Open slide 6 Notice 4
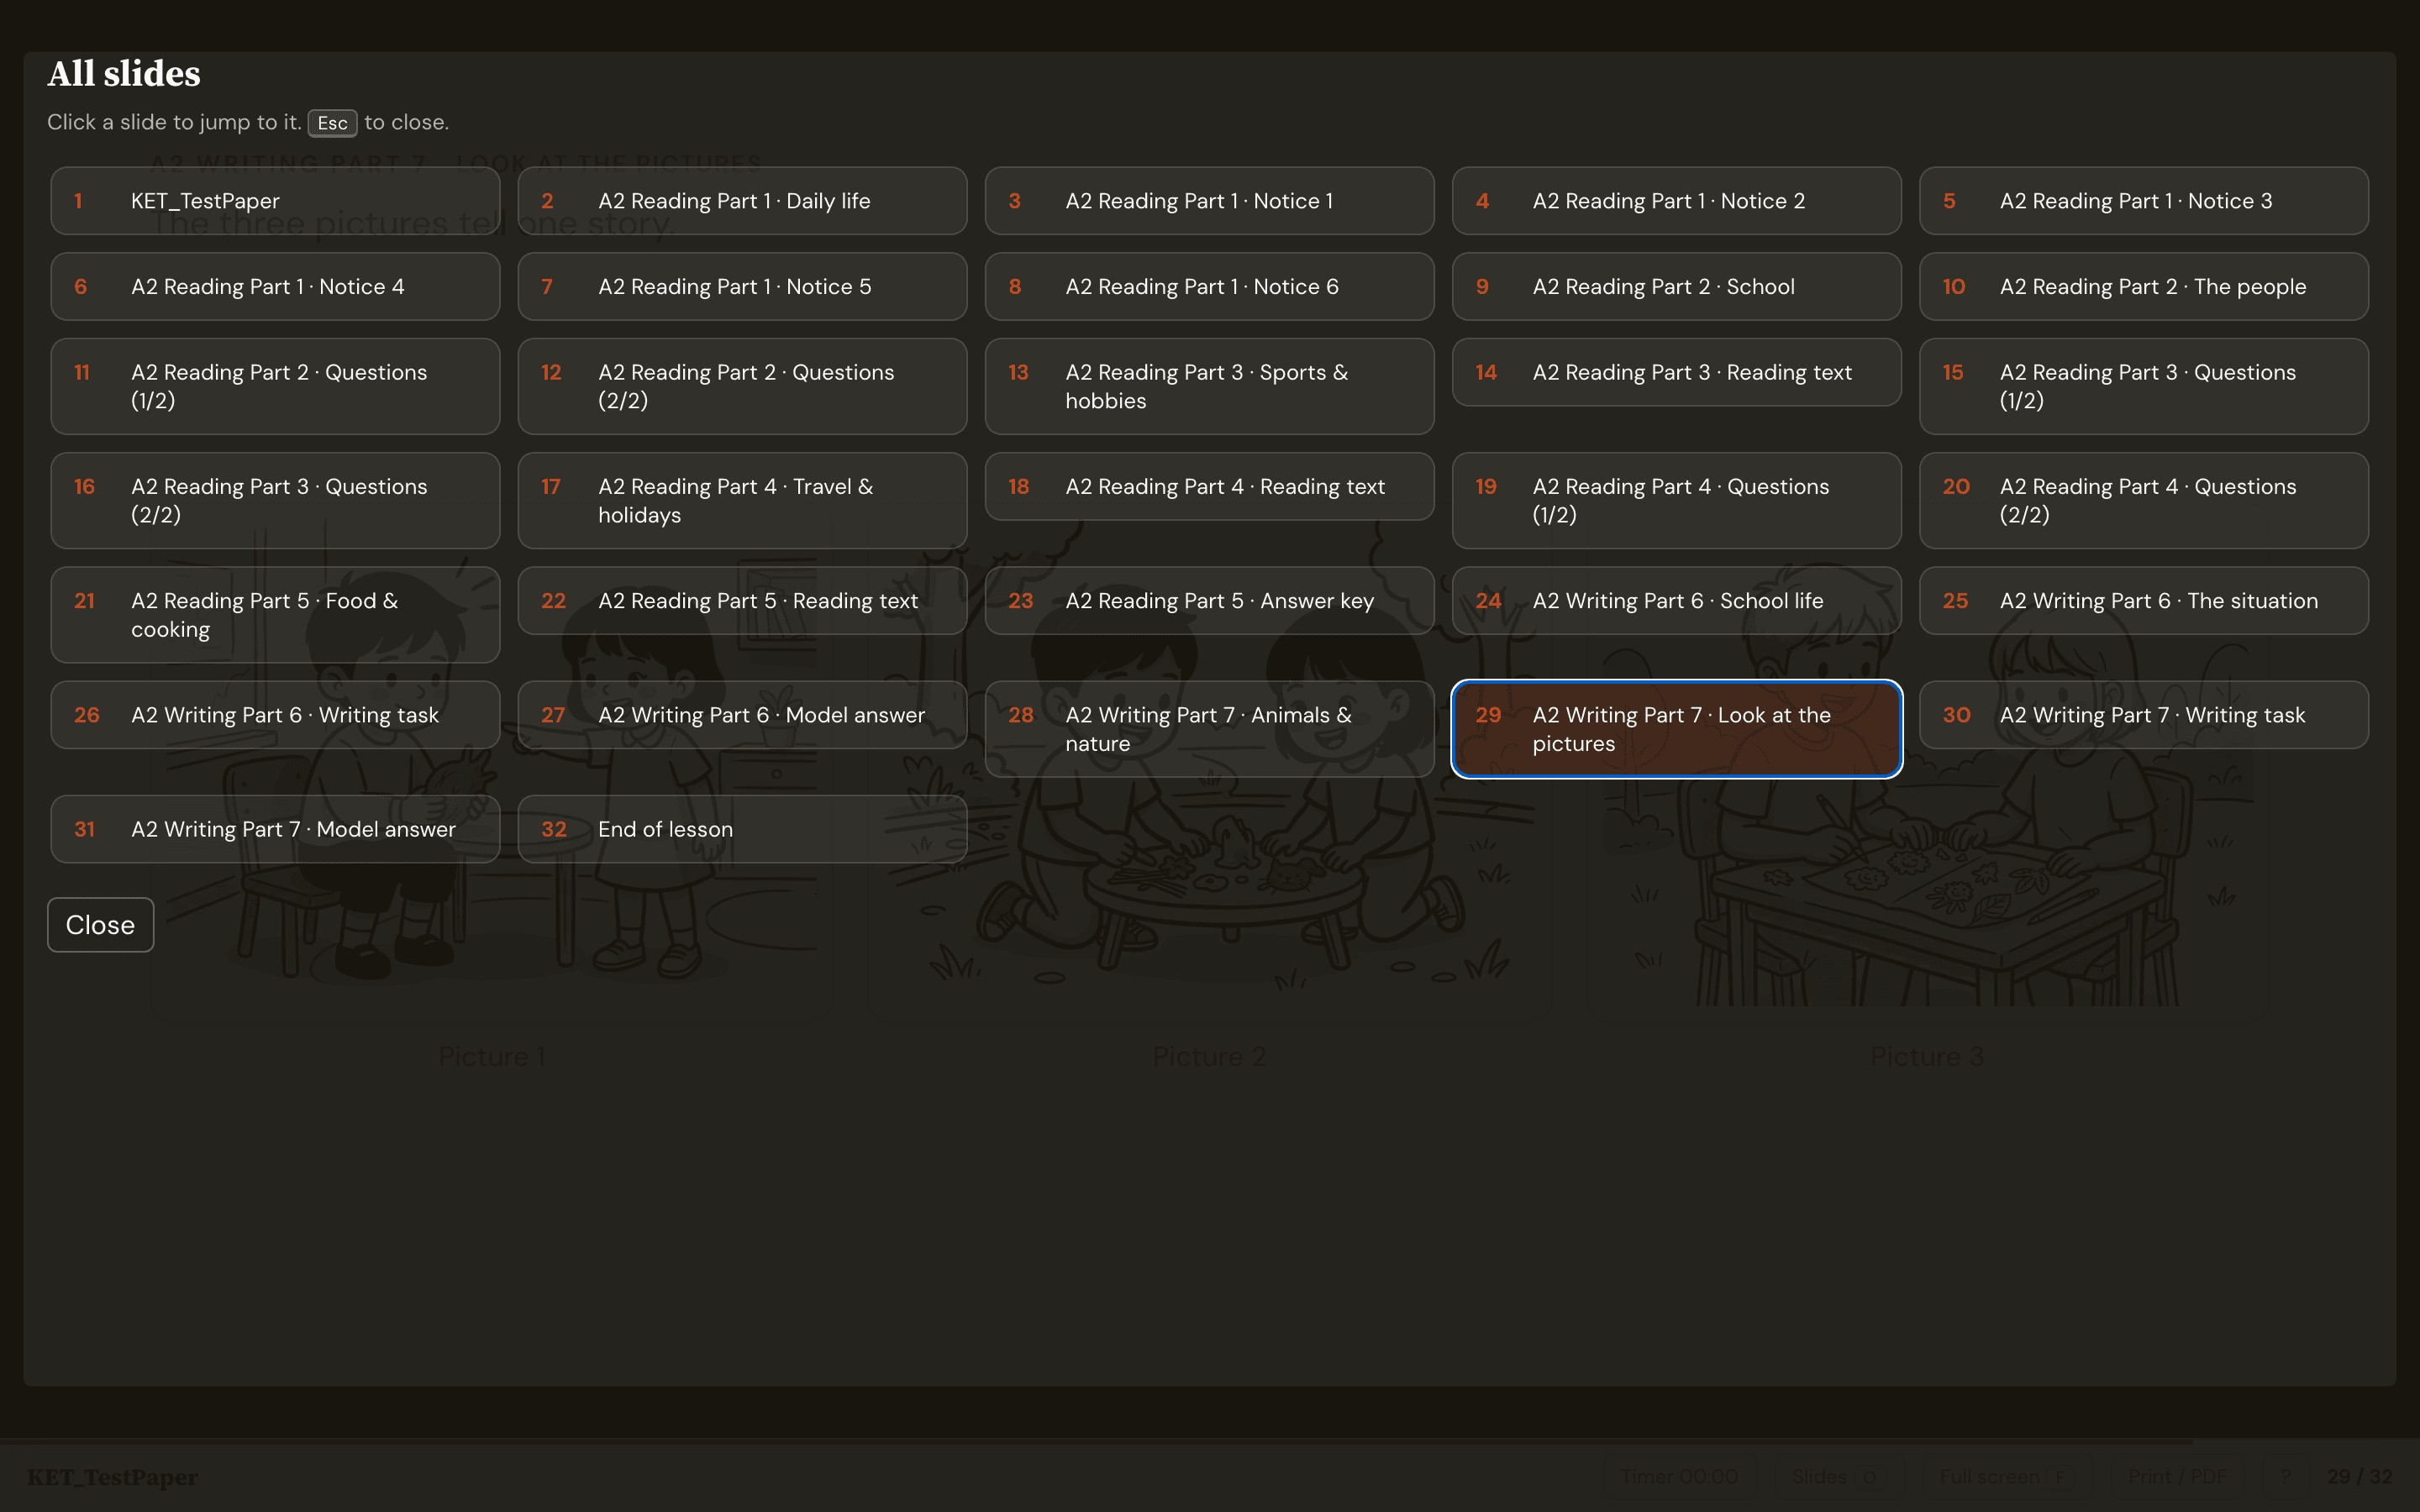The width and height of the screenshot is (2420, 1512). 275,287
